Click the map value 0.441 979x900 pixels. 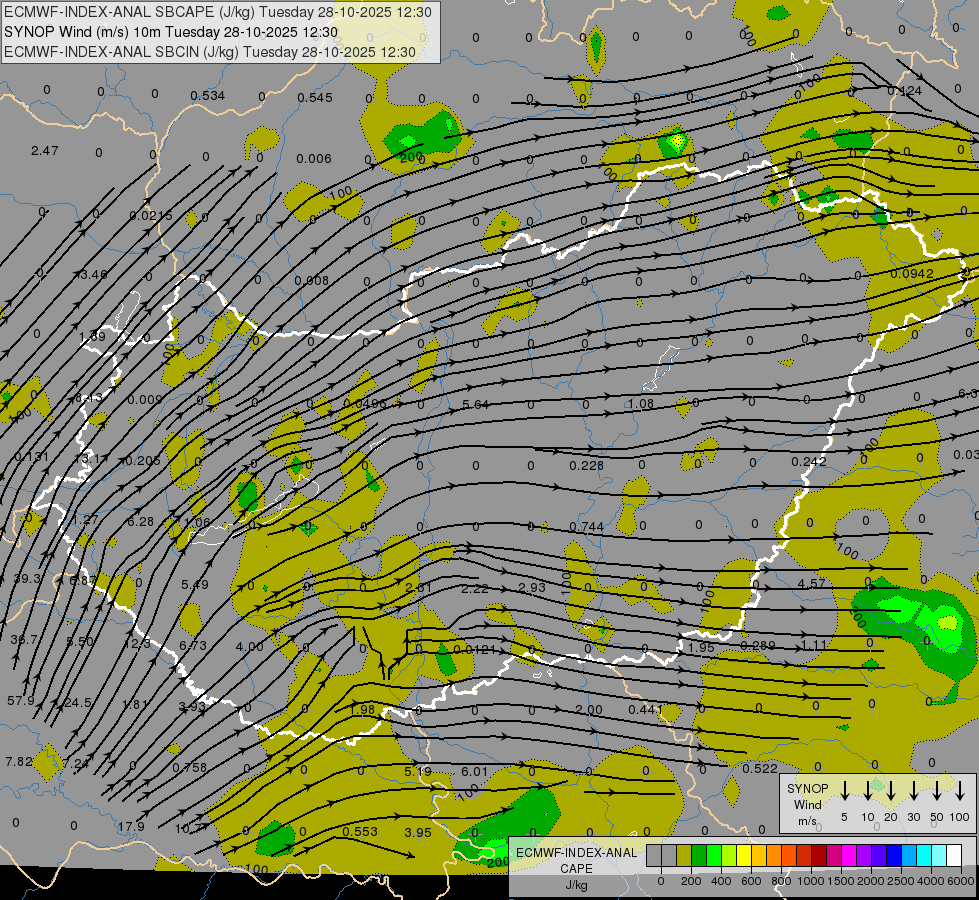[646, 710]
